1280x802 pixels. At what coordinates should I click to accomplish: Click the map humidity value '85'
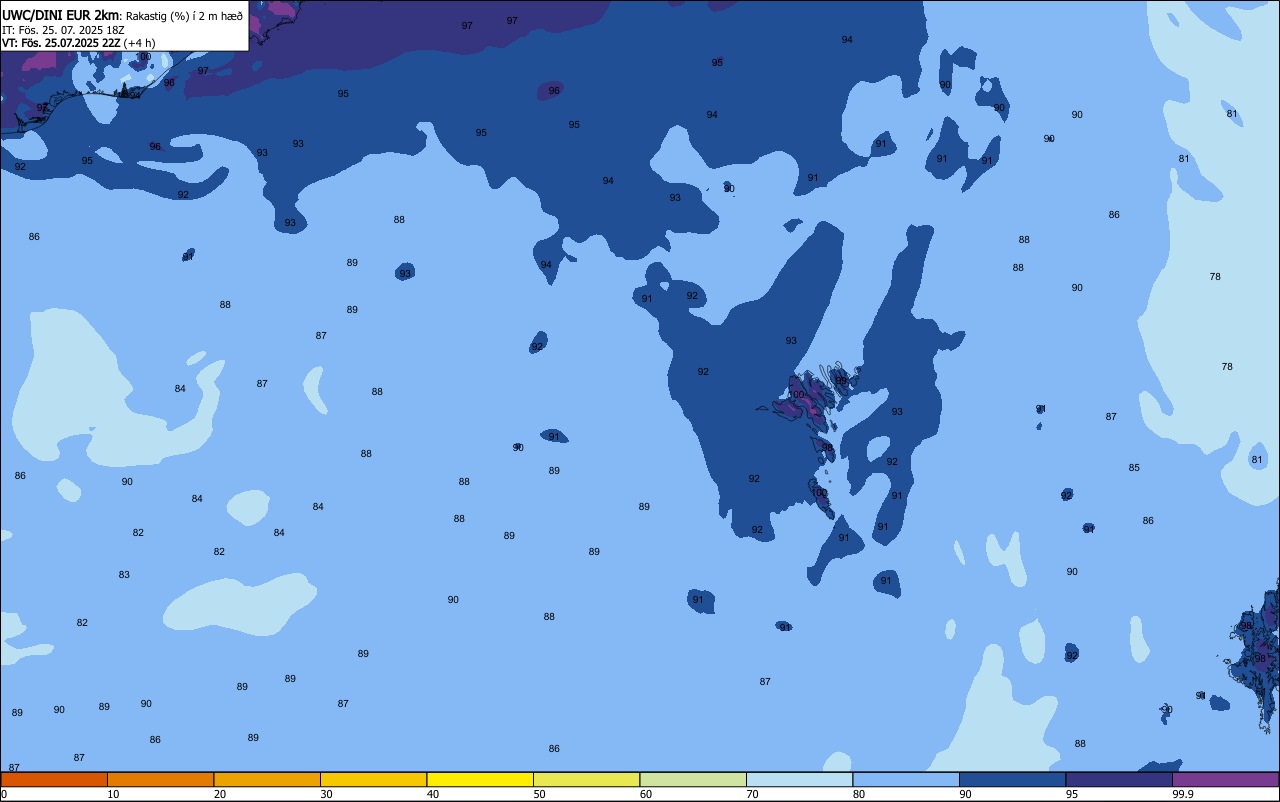coord(1134,468)
